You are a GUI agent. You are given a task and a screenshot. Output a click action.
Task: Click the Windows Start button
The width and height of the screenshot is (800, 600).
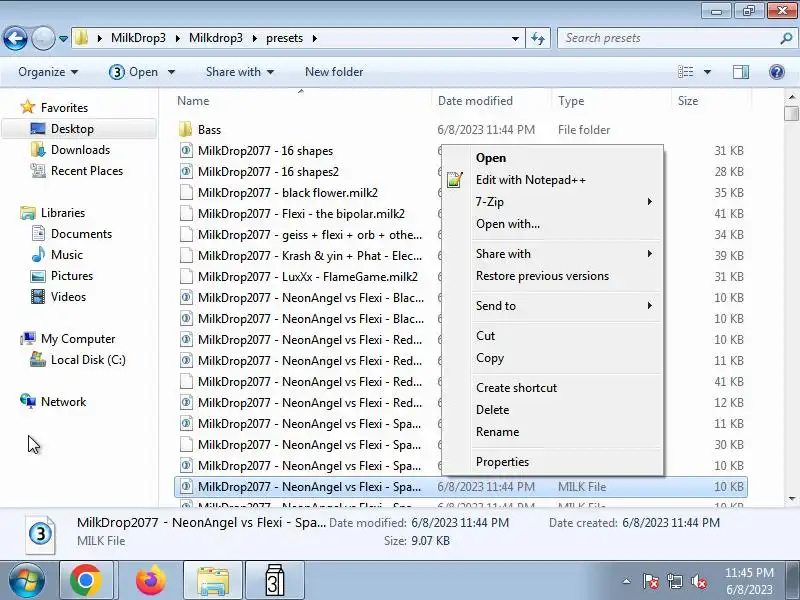[27, 581]
